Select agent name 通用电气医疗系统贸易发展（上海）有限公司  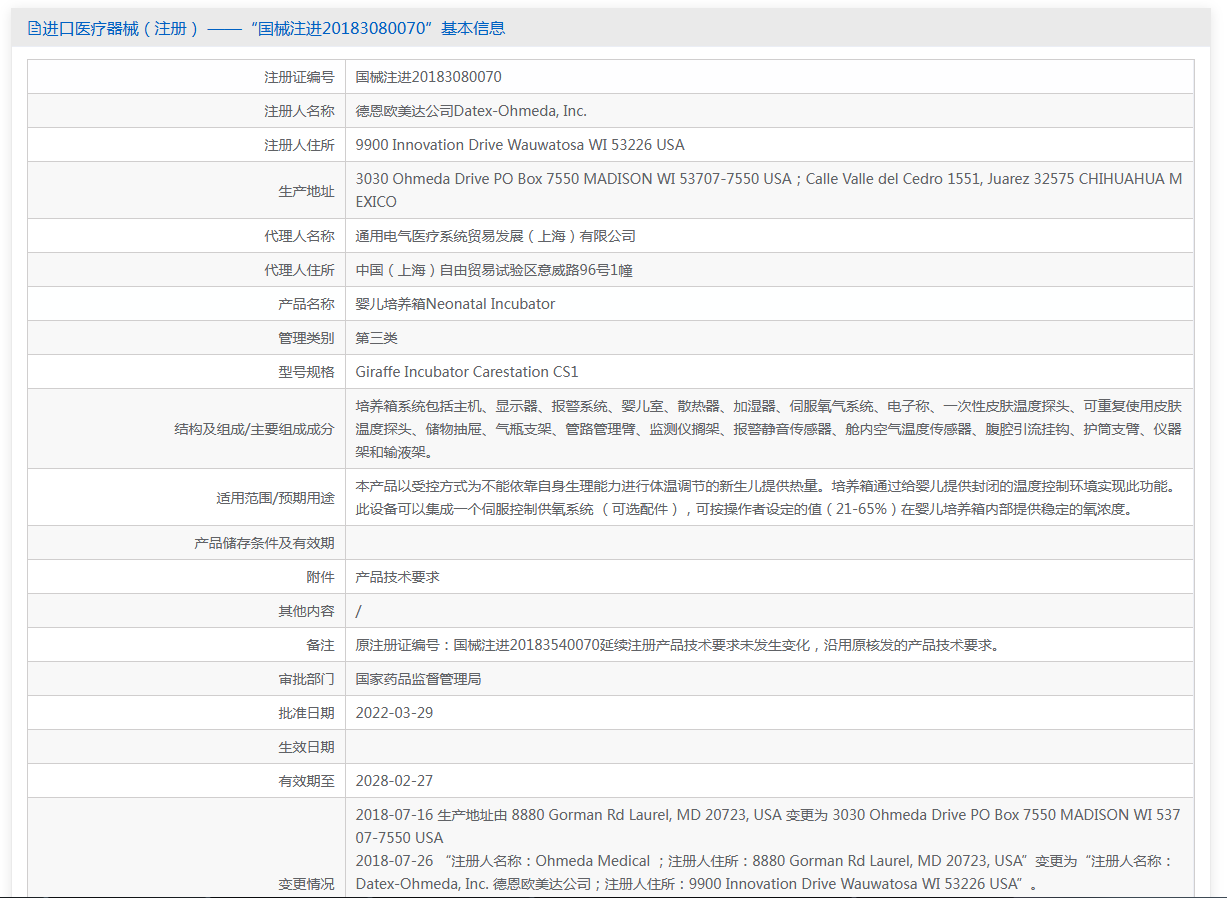click(x=496, y=236)
